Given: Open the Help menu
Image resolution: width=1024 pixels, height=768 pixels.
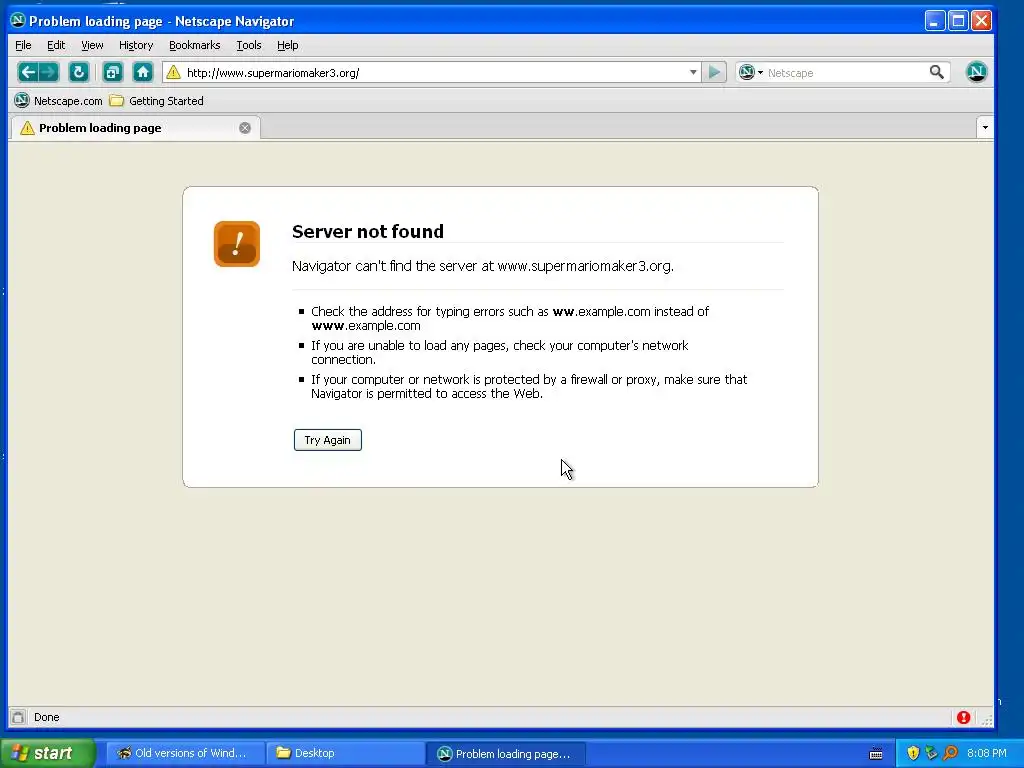Looking at the screenshot, I should pyautogui.click(x=287, y=45).
